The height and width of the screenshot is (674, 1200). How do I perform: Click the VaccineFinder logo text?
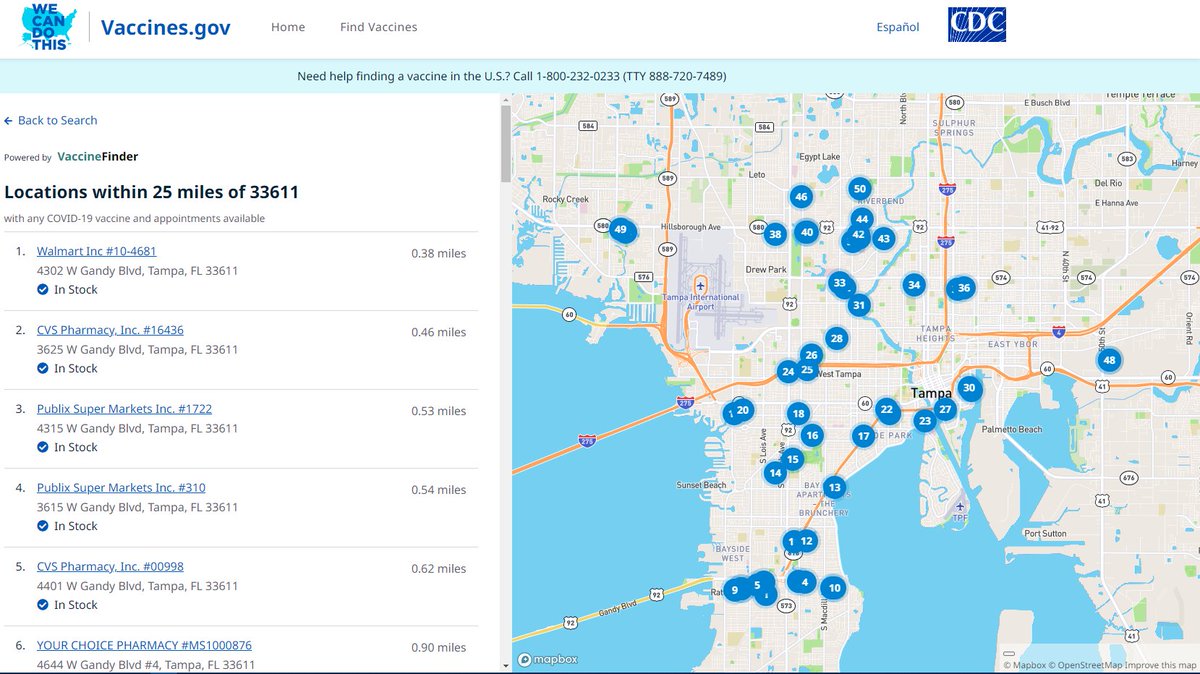click(98, 157)
